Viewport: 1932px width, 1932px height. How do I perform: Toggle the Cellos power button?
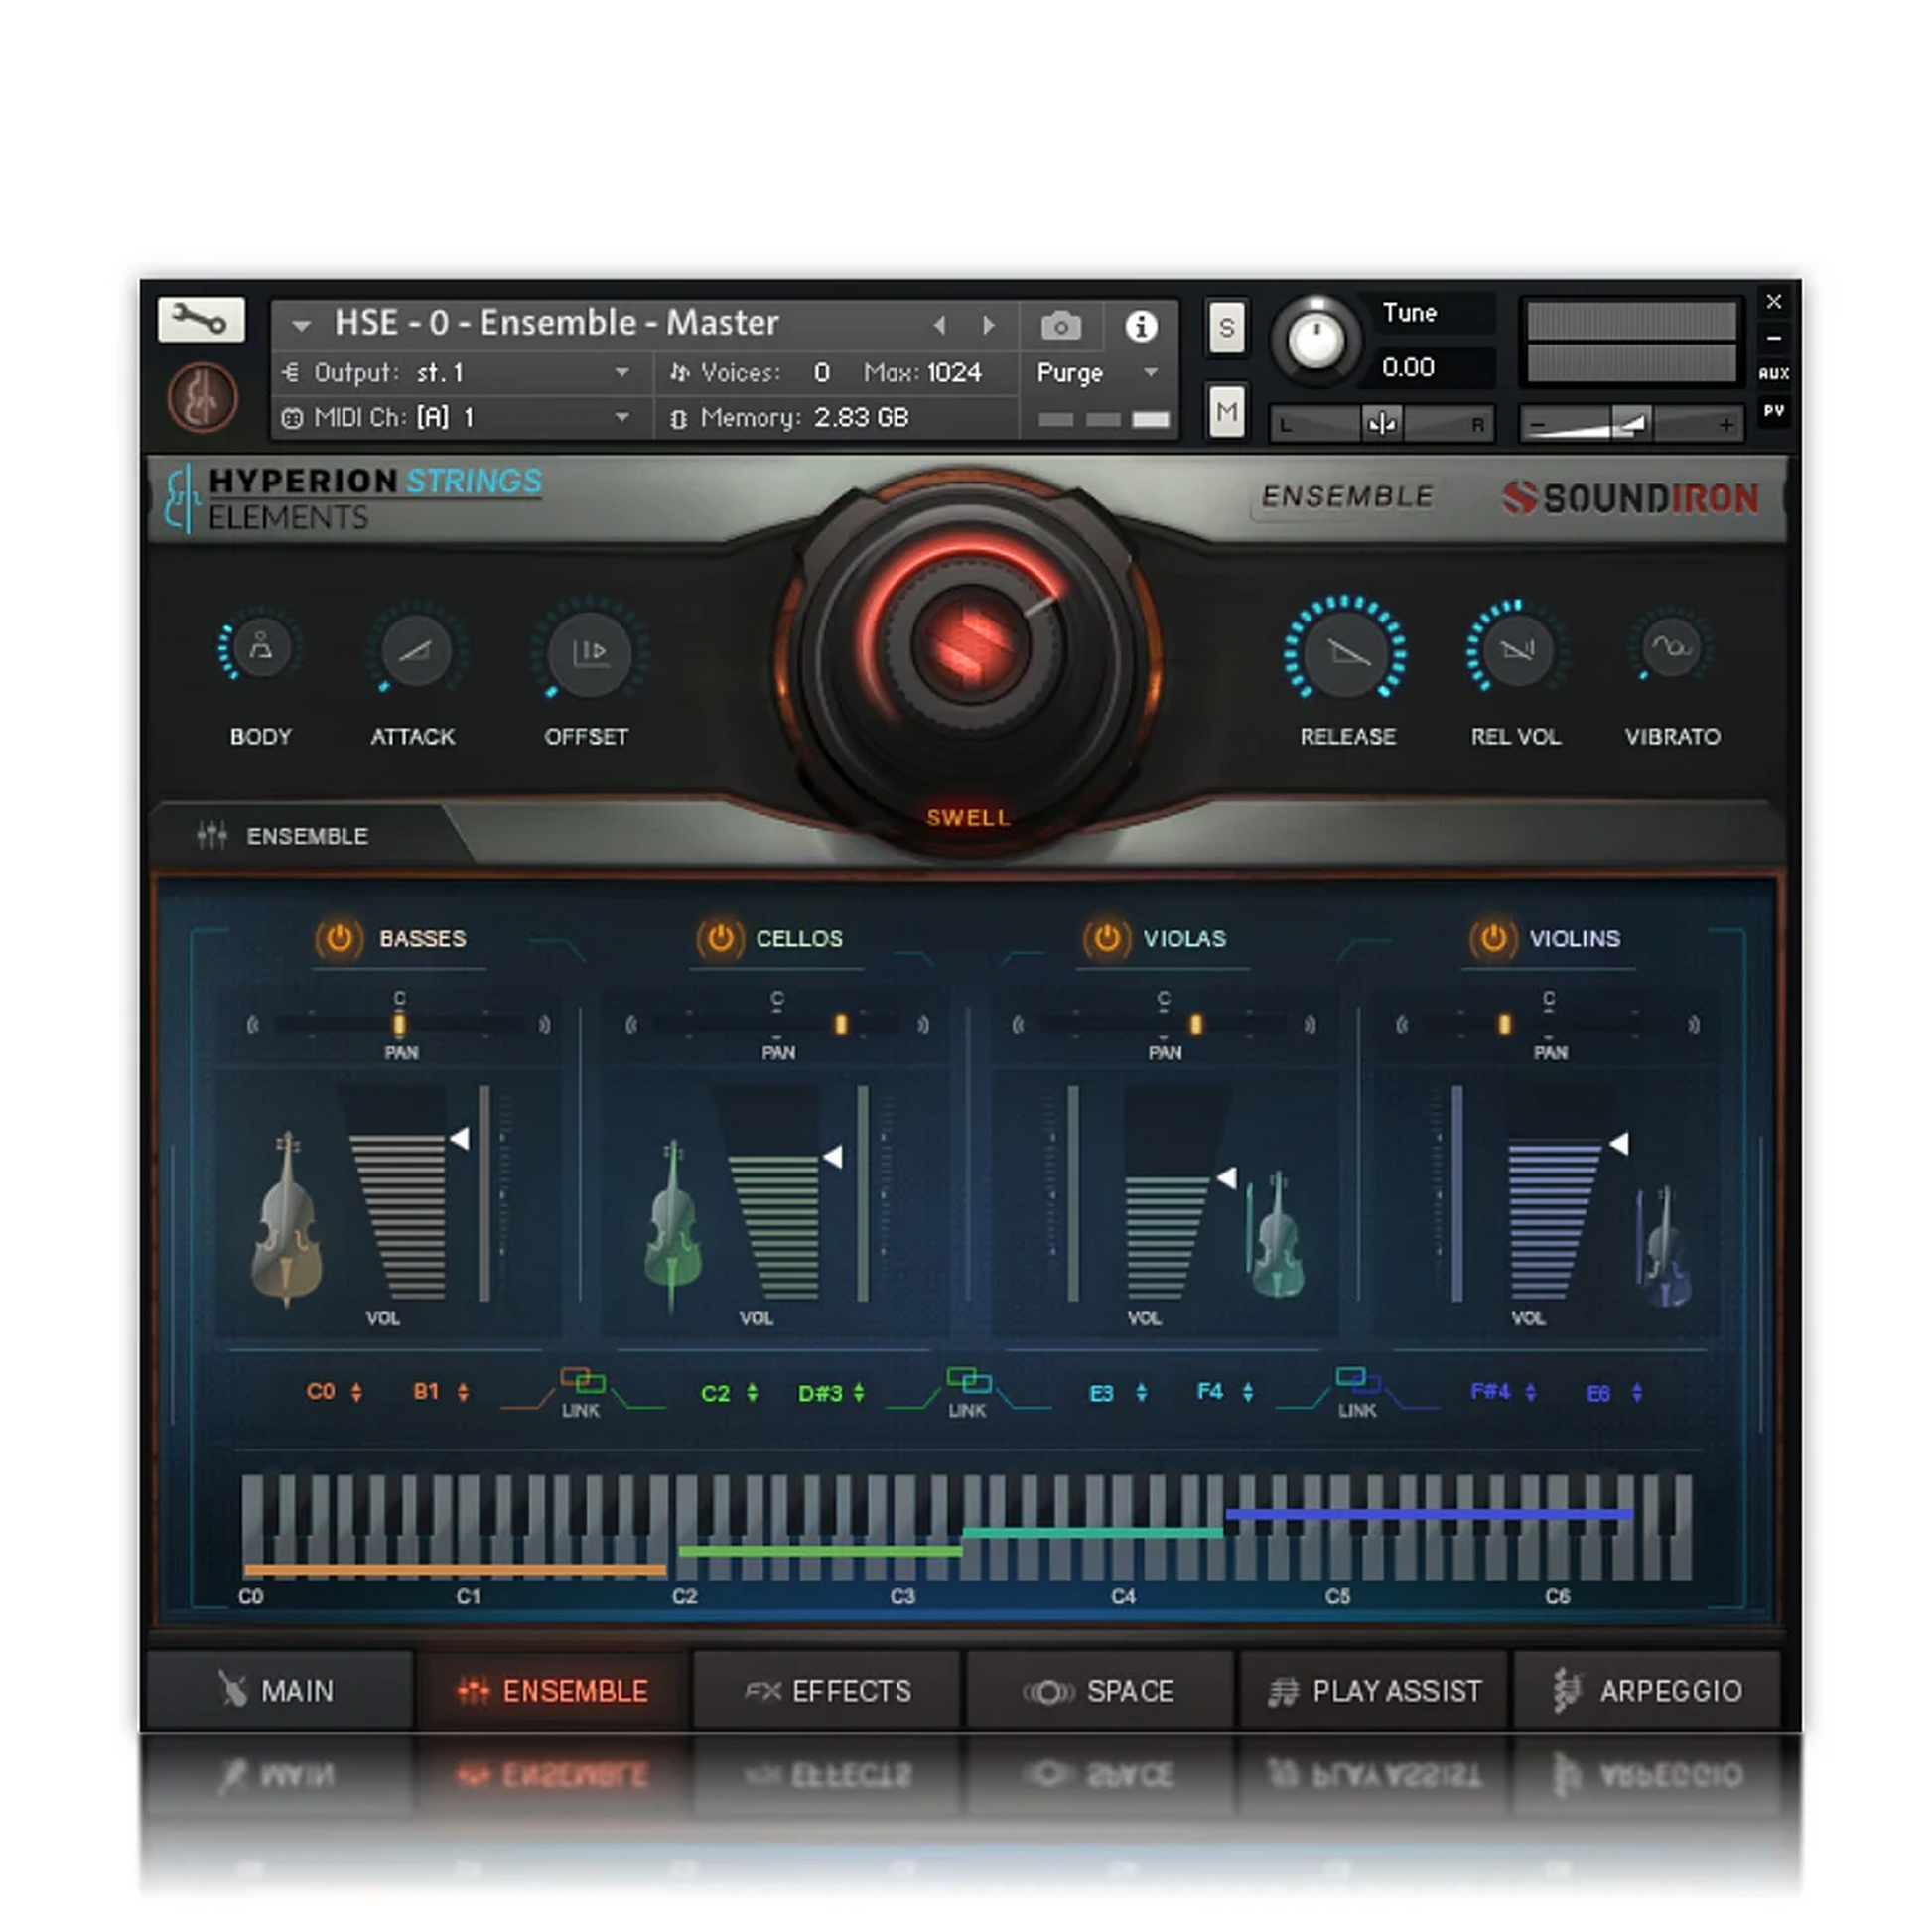[x=719, y=938]
